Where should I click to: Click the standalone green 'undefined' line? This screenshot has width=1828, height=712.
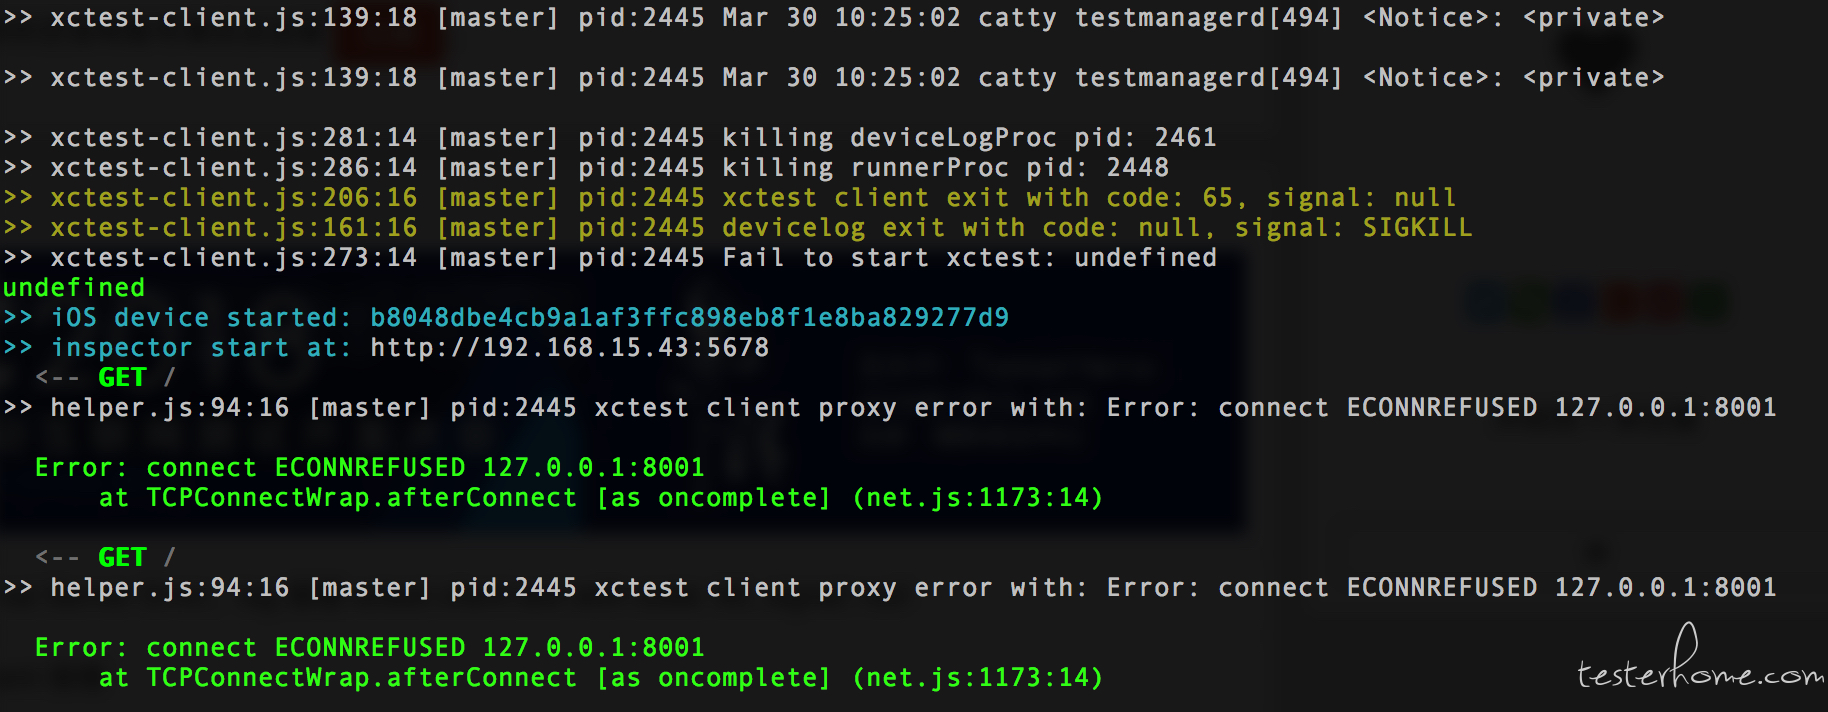(x=73, y=288)
